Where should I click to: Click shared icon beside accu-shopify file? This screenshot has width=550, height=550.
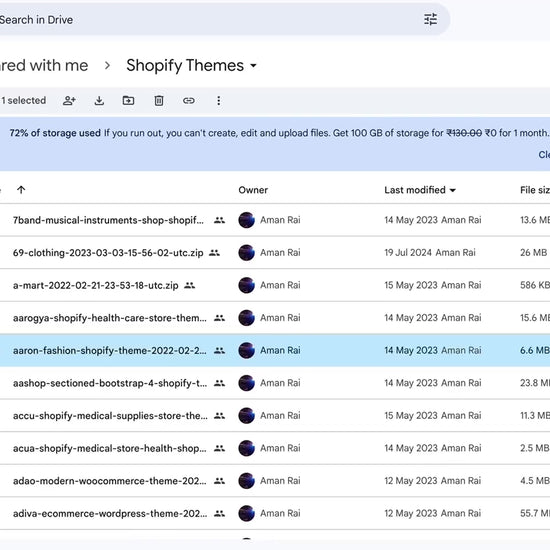220,416
